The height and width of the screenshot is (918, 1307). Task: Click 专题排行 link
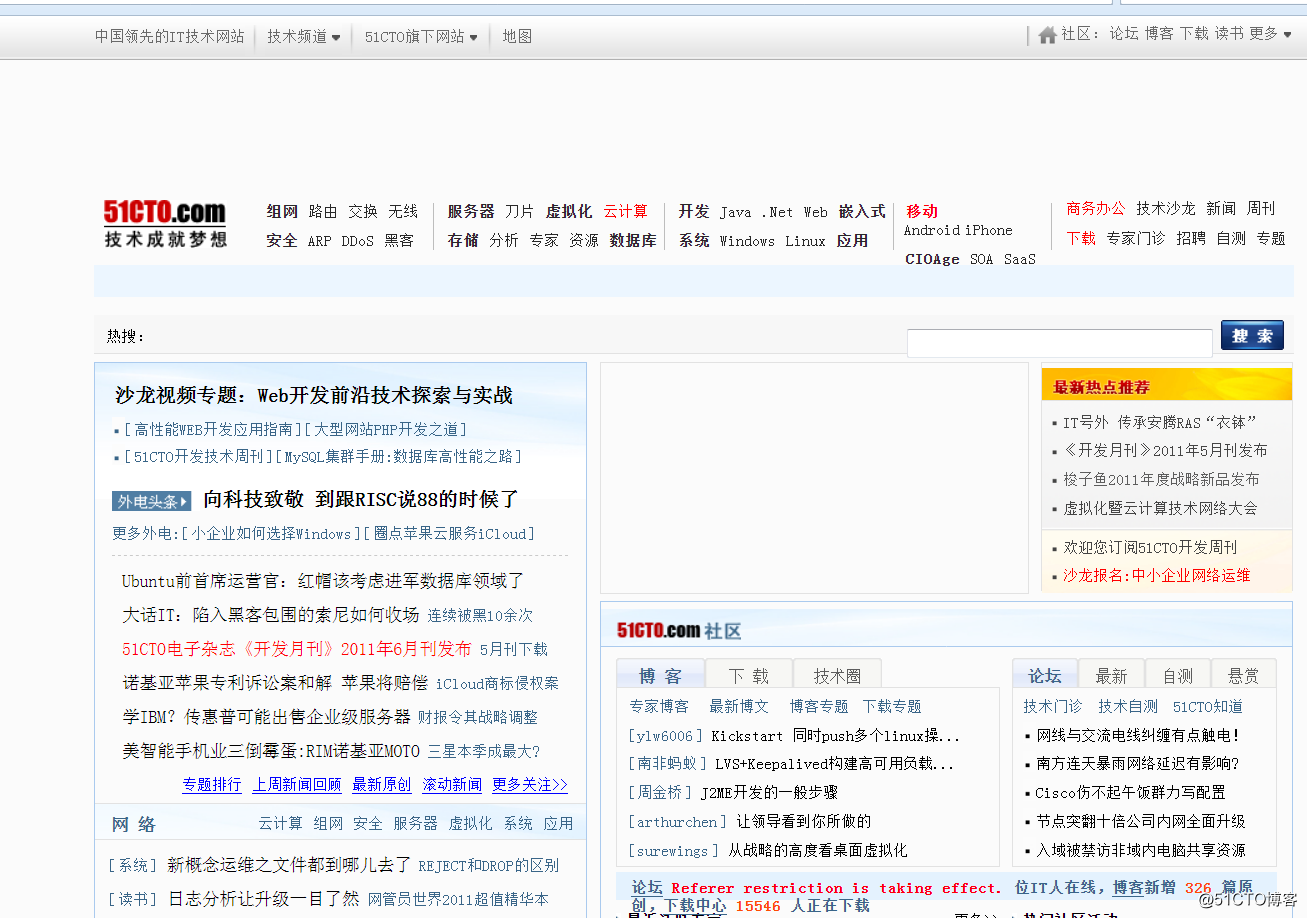point(211,785)
